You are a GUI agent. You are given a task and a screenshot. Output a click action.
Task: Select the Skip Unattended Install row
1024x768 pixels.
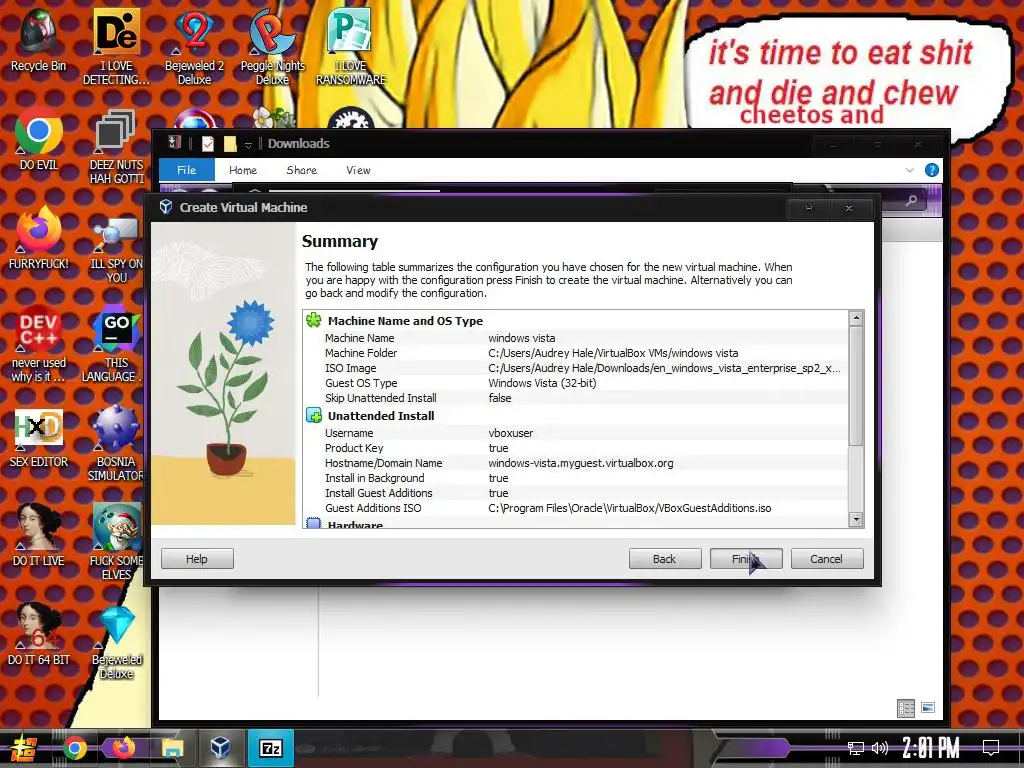(x=575, y=398)
